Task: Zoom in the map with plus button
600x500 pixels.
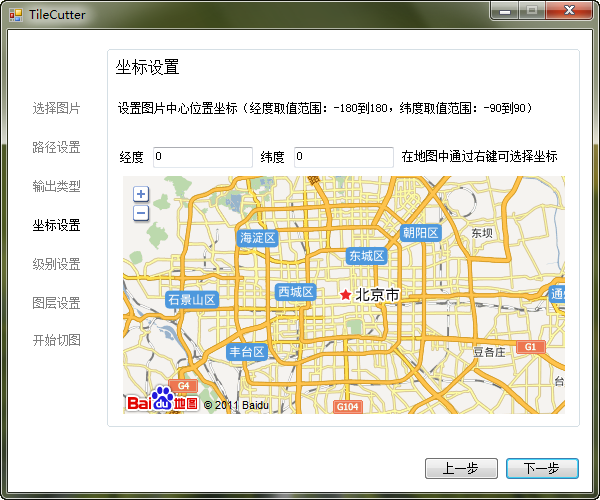Action: 141,194
